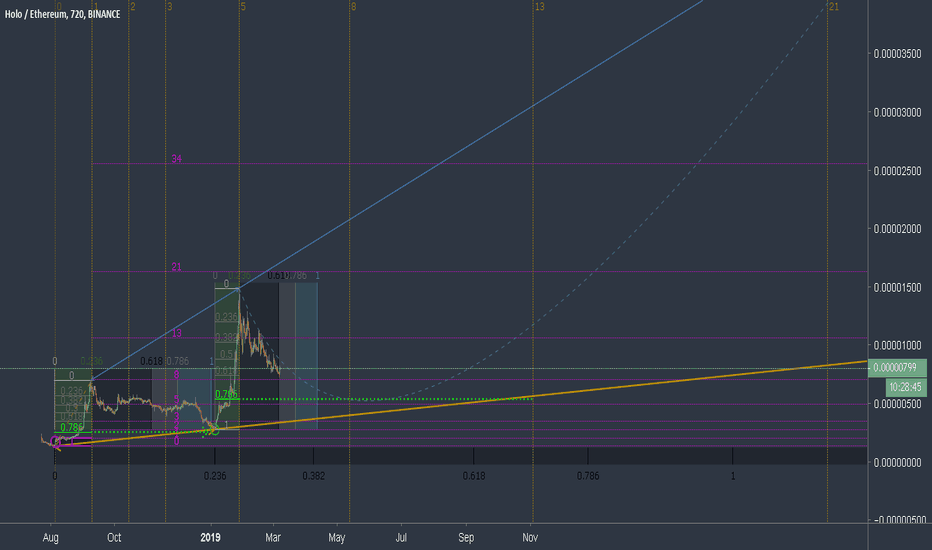
Task: Click the magenta Fibonacci level label 13
Action: (x=177, y=333)
